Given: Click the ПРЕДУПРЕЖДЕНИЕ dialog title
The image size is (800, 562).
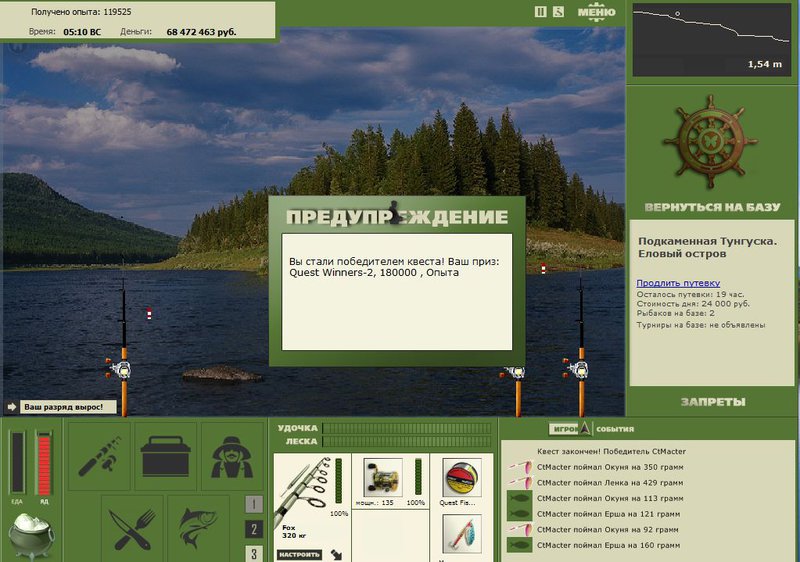Looking at the screenshot, I should coord(397,216).
